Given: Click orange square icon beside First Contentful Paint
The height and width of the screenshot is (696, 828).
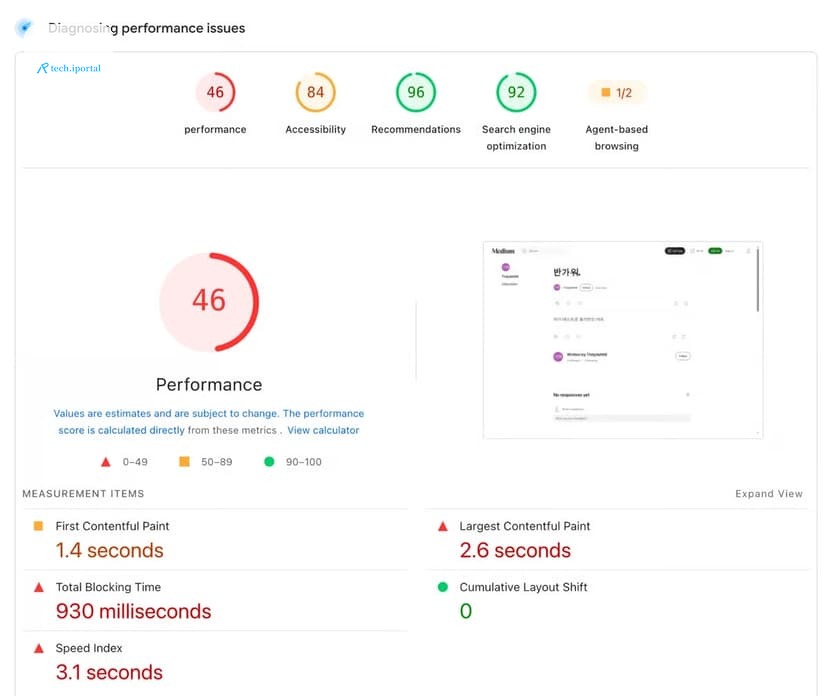Looking at the screenshot, I should (38, 526).
